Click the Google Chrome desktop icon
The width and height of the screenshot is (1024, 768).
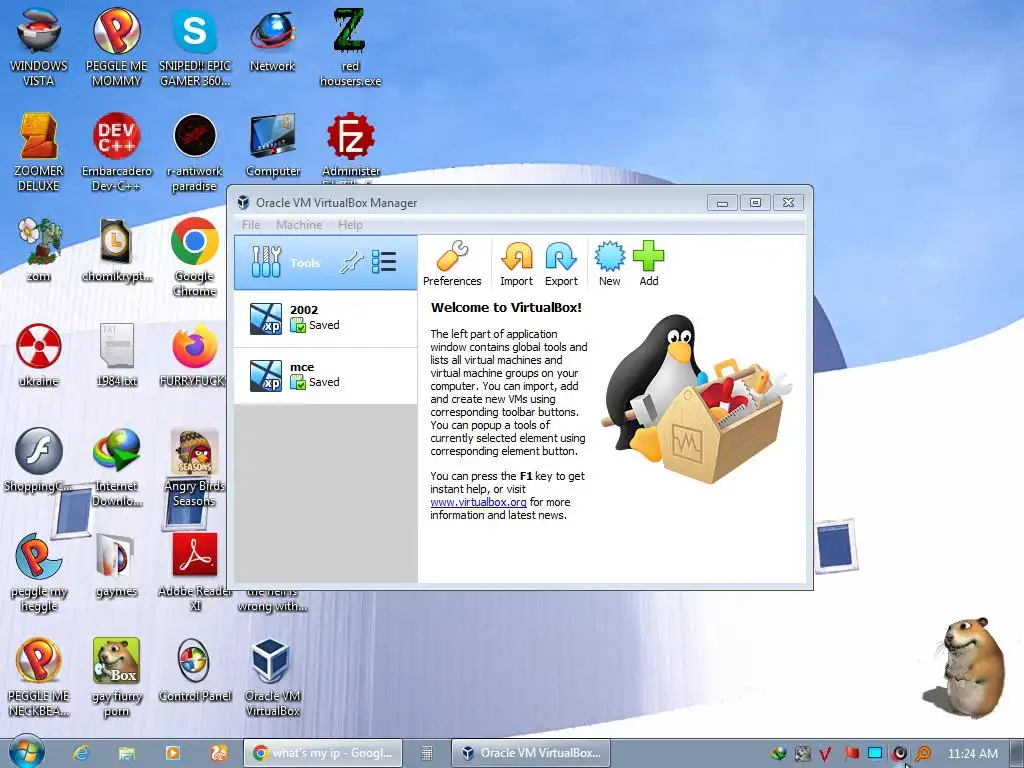coord(195,256)
